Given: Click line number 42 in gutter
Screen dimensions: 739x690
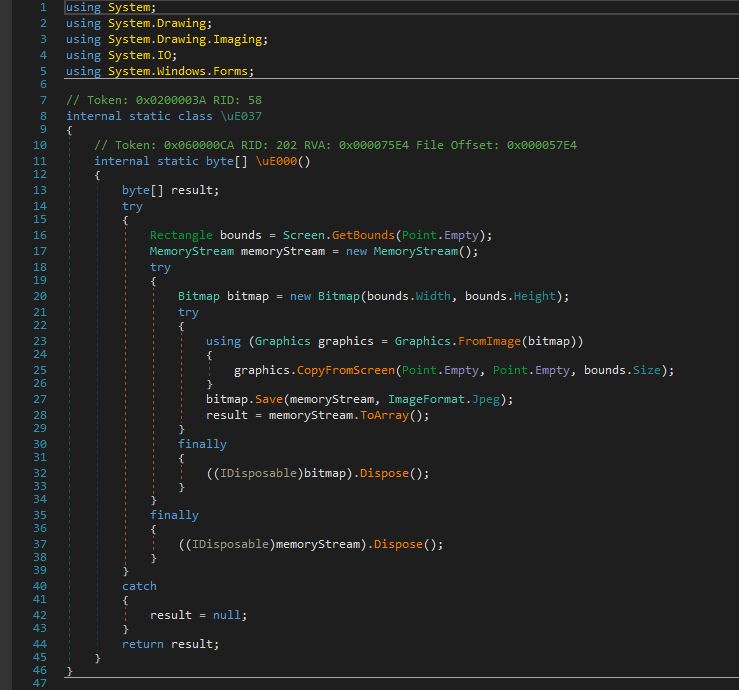Looking at the screenshot, I should coord(40,615).
